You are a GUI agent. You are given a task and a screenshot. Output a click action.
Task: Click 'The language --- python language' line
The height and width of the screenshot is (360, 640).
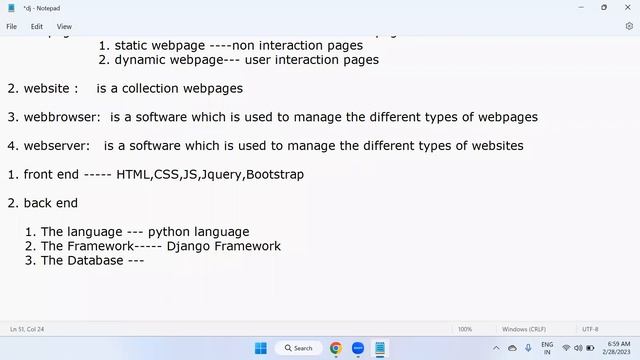[x=137, y=232]
